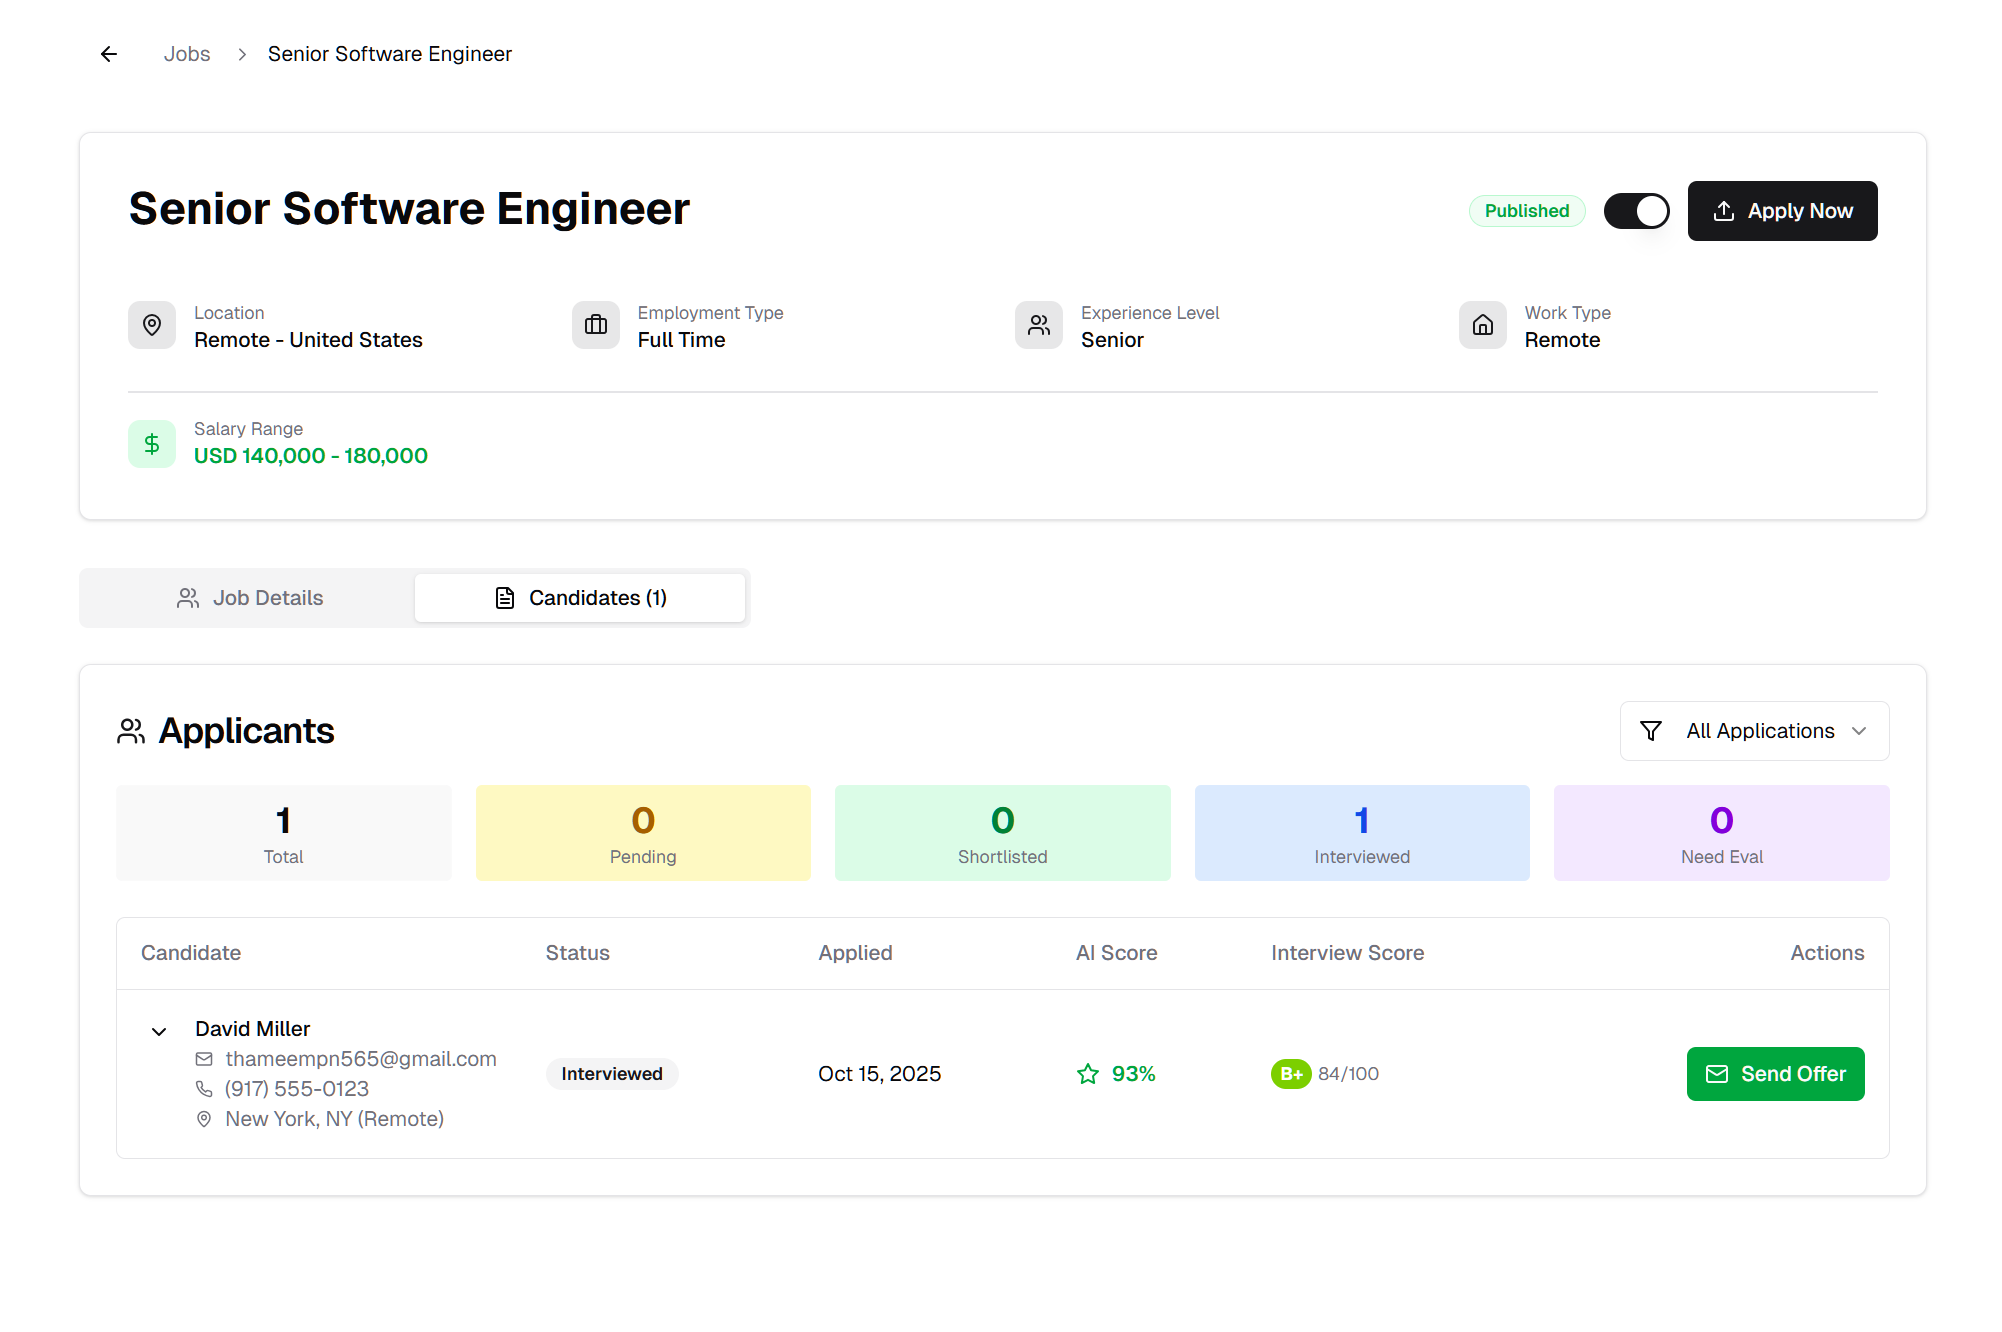Open the Jobs breadcrumb link
Screen dimensions: 2002x1332
(x=187, y=54)
